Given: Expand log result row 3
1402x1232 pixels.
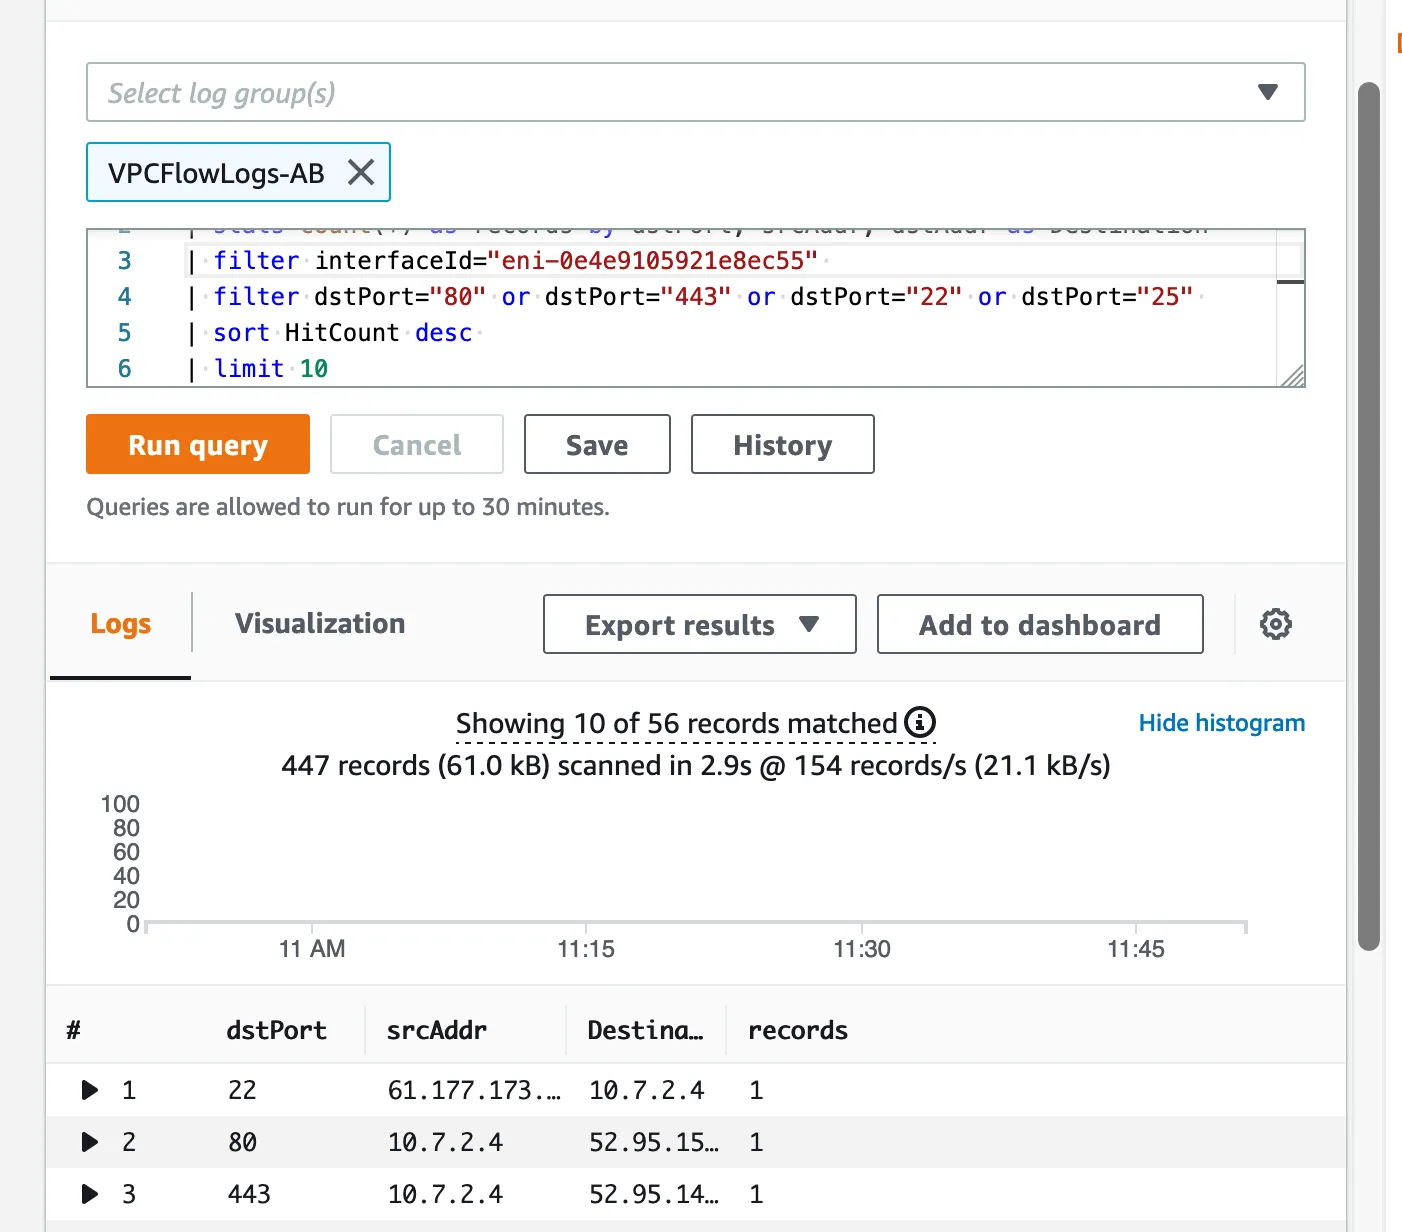Looking at the screenshot, I should (x=90, y=1194).
